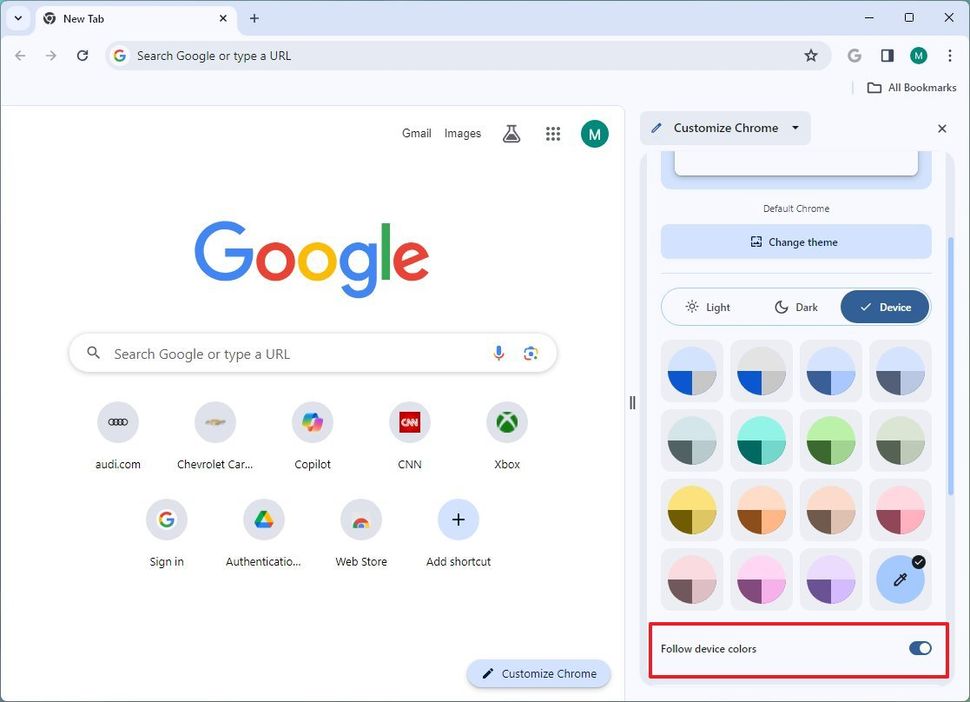
Task: Click the Gmail link
Action: click(x=417, y=133)
